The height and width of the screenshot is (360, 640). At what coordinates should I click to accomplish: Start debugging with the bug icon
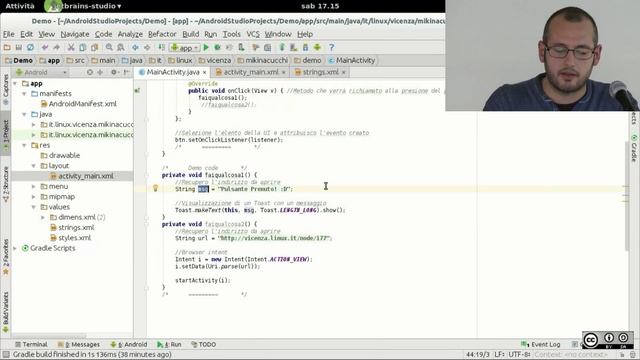pyautogui.click(x=218, y=47)
